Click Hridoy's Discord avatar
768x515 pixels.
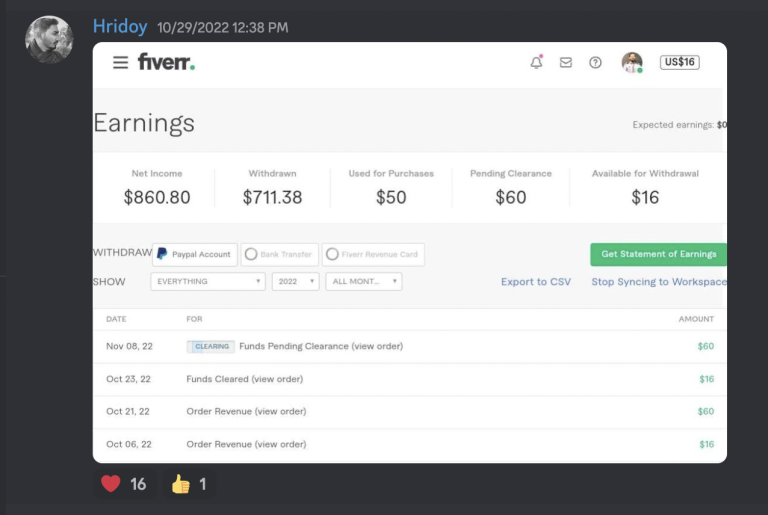coord(49,40)
